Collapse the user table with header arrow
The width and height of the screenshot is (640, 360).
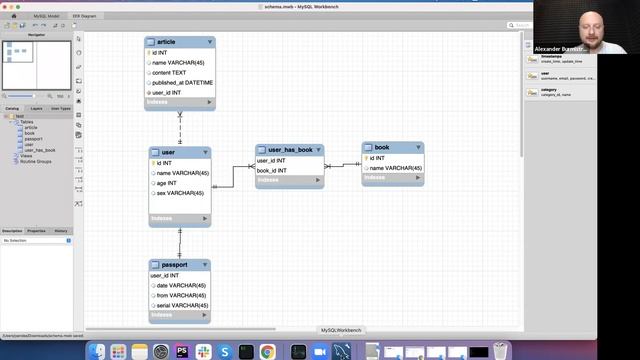click(205, 152)
